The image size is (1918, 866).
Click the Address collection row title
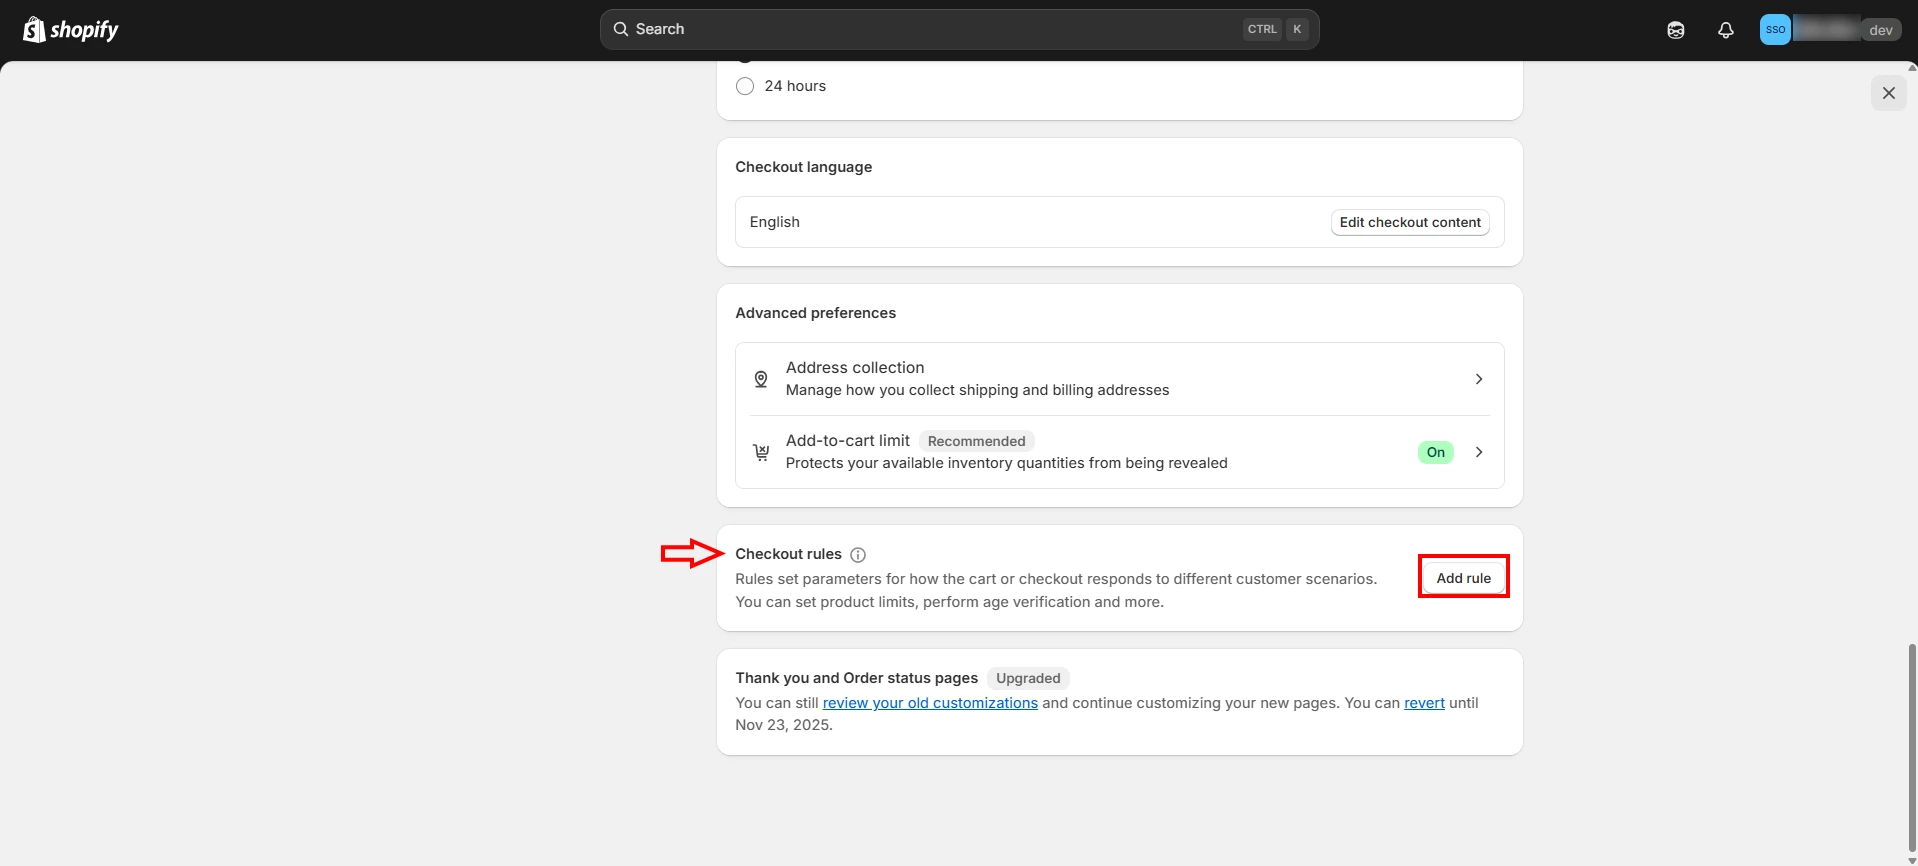(855, 368)
